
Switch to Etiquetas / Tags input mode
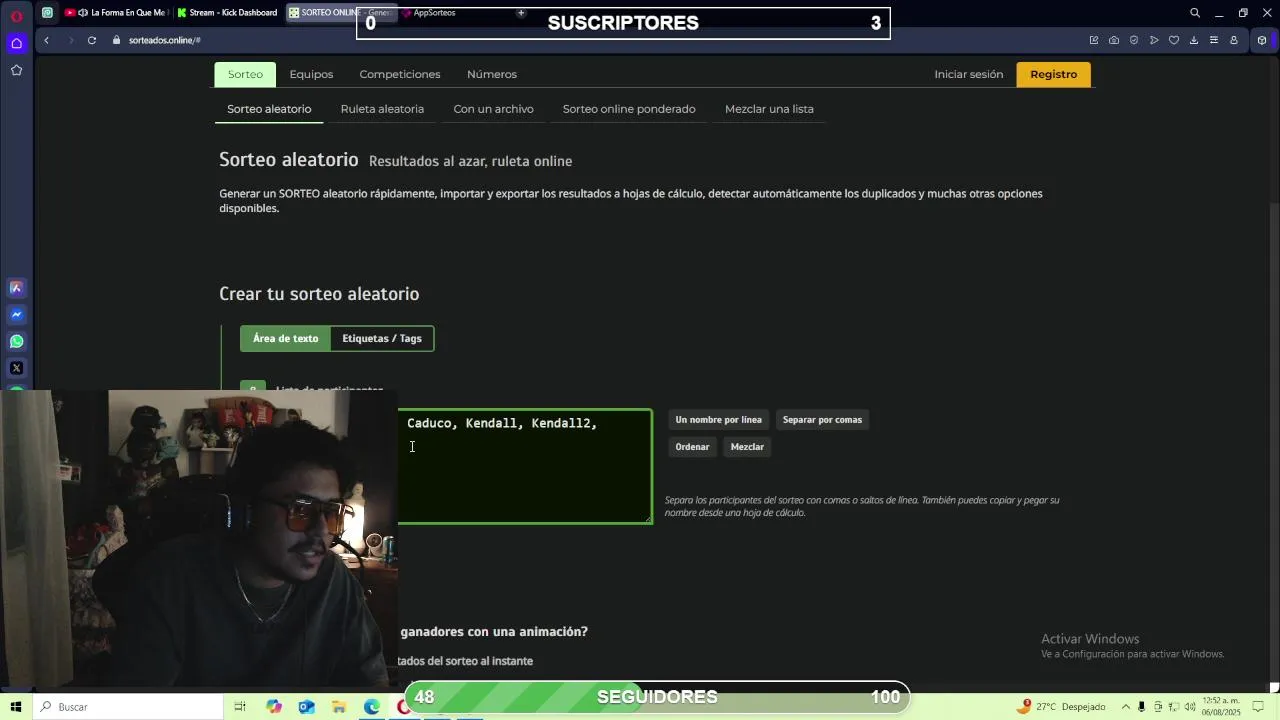382,338
